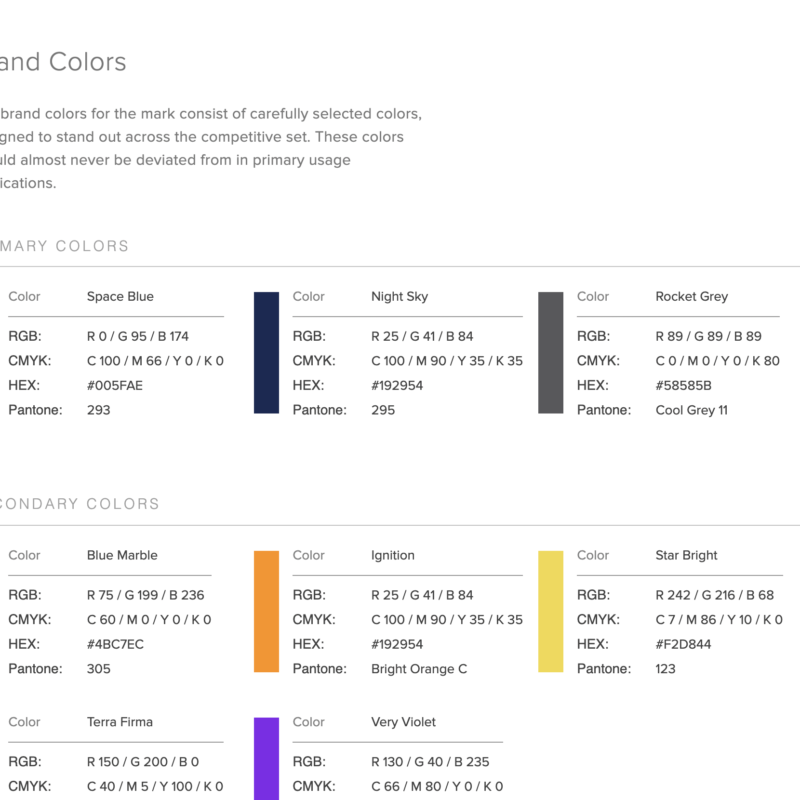This screenshot has width=800, height=800.
Task: Select the Rocket Grey color name
Action: (691, 296)
